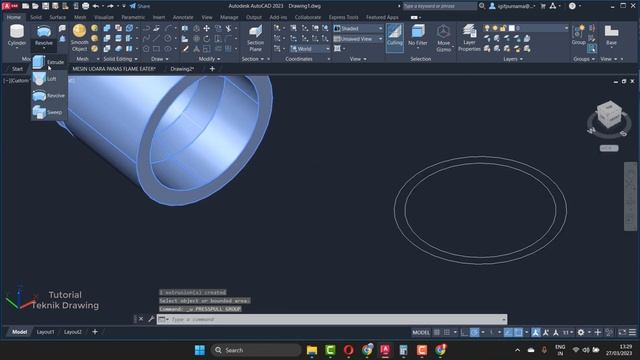Viewport: 640px width, 360px height.
Task: Open status bar customization hamburger menu
Action: coord(632,332)
